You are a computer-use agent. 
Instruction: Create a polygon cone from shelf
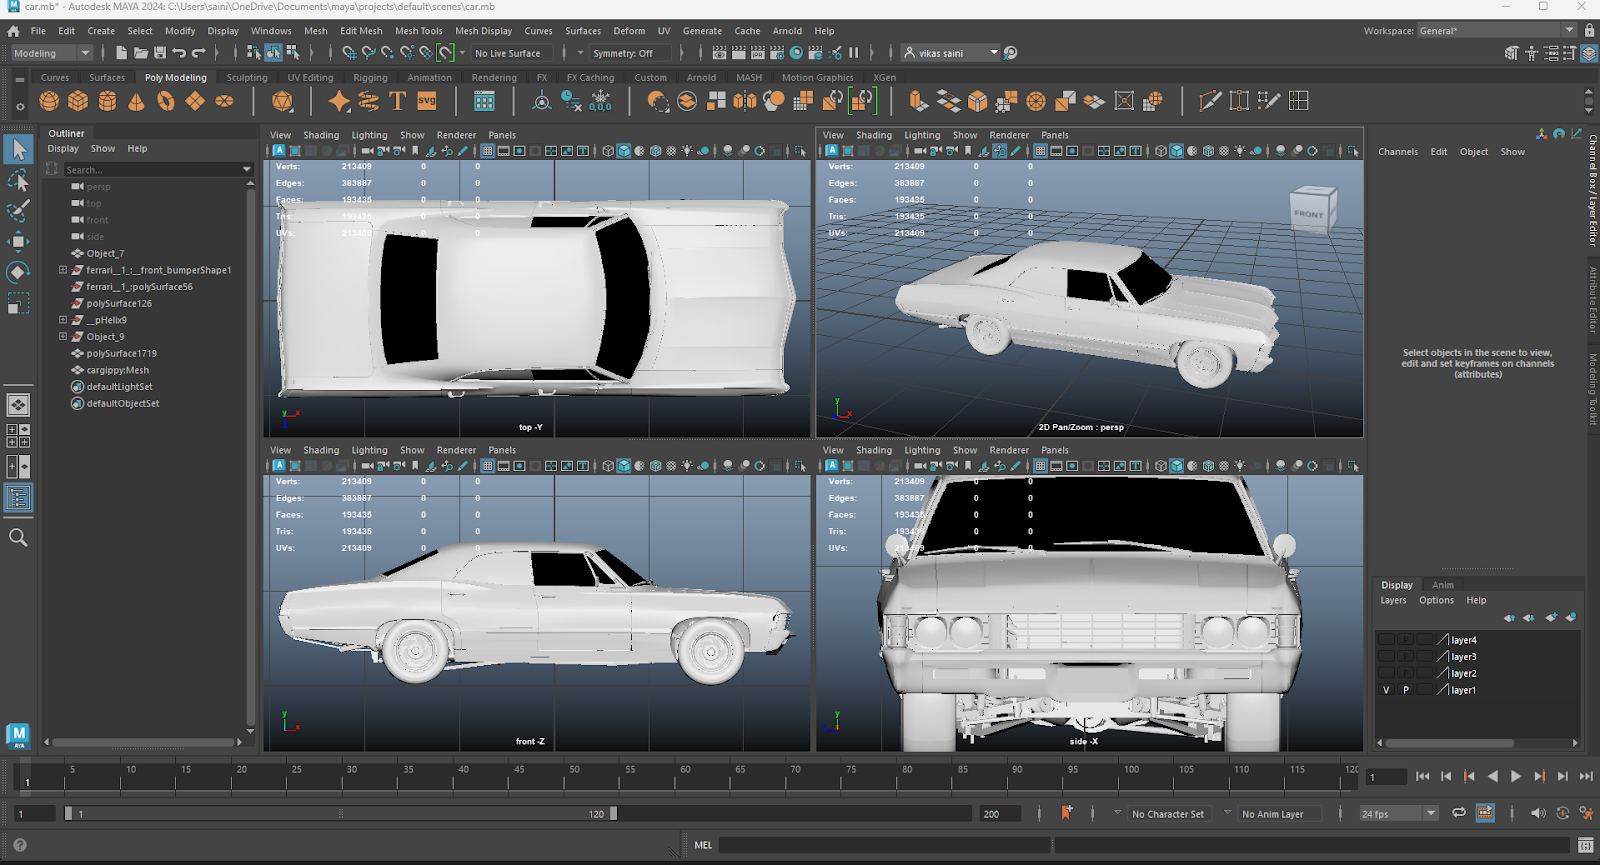click(136, 101)
